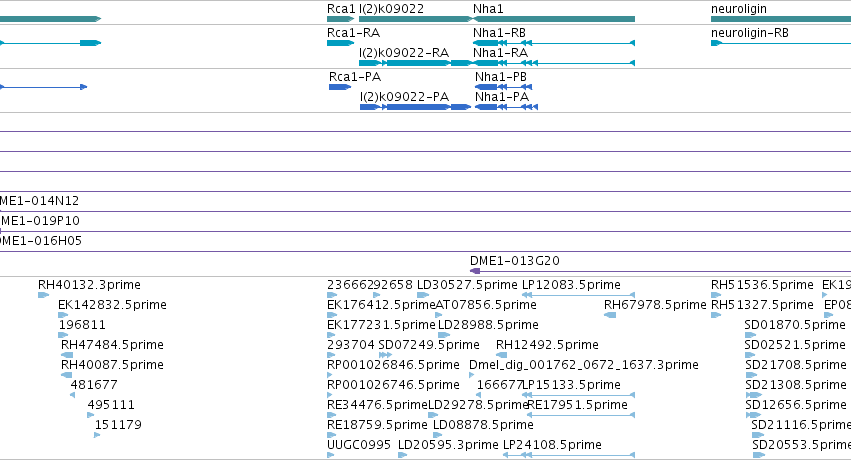Click the Nha1 gene span bar
Screen dimensions: 851x460
[554, 19]
